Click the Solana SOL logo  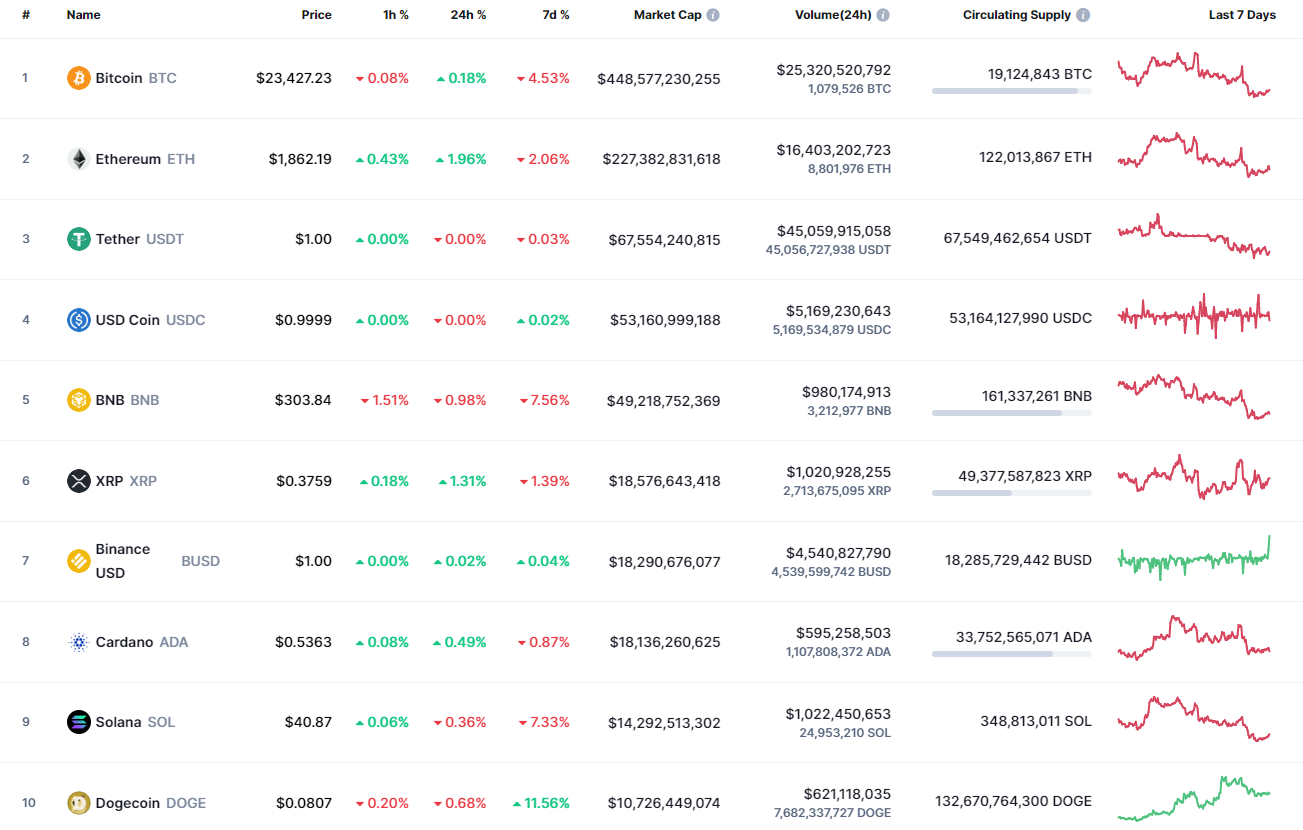tap(77, 721)
